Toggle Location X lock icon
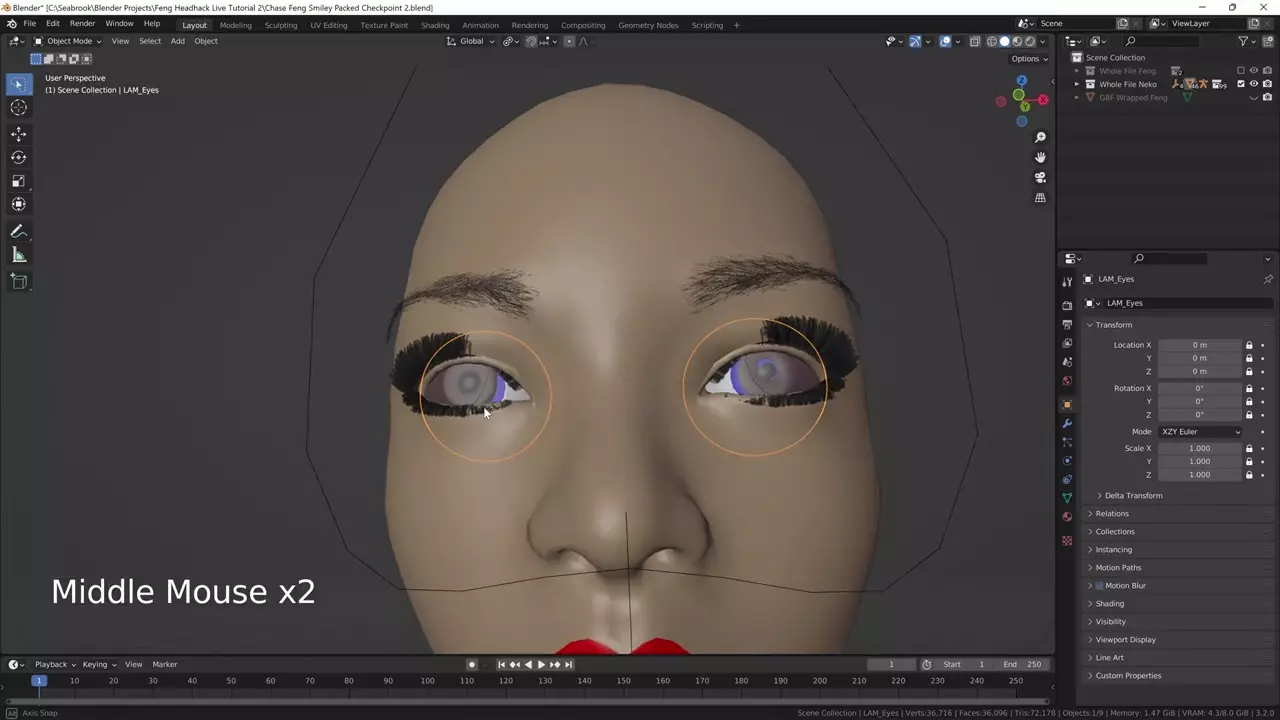1280x720 pixels. (x=1249, y=345)
